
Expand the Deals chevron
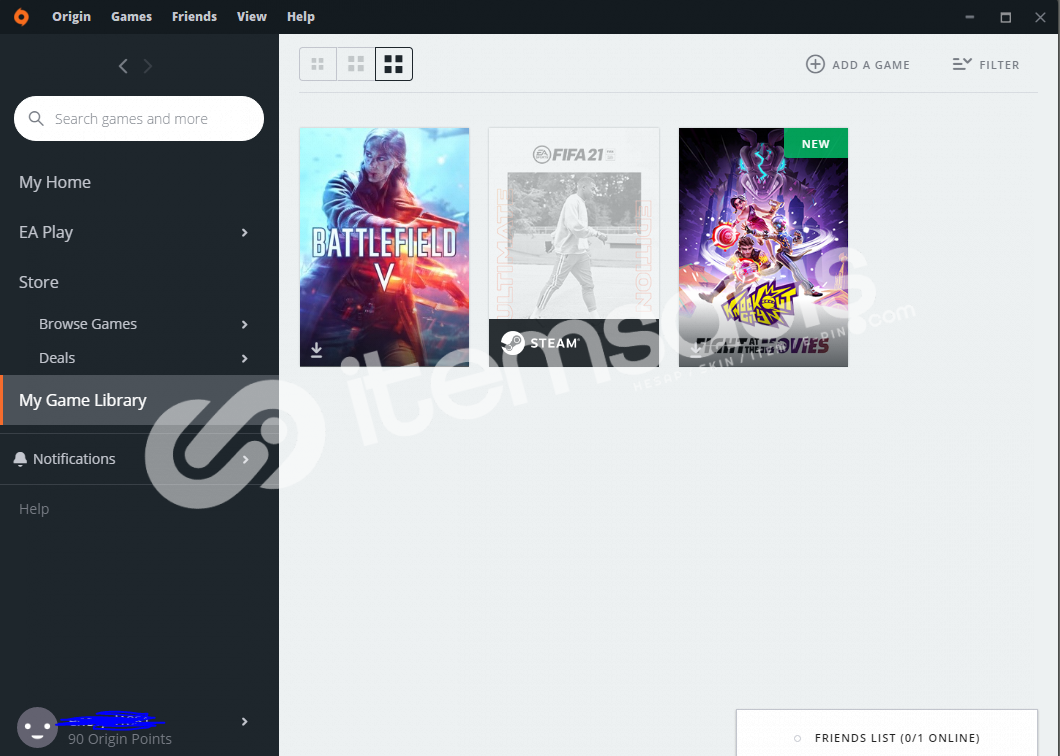(245, 358)
